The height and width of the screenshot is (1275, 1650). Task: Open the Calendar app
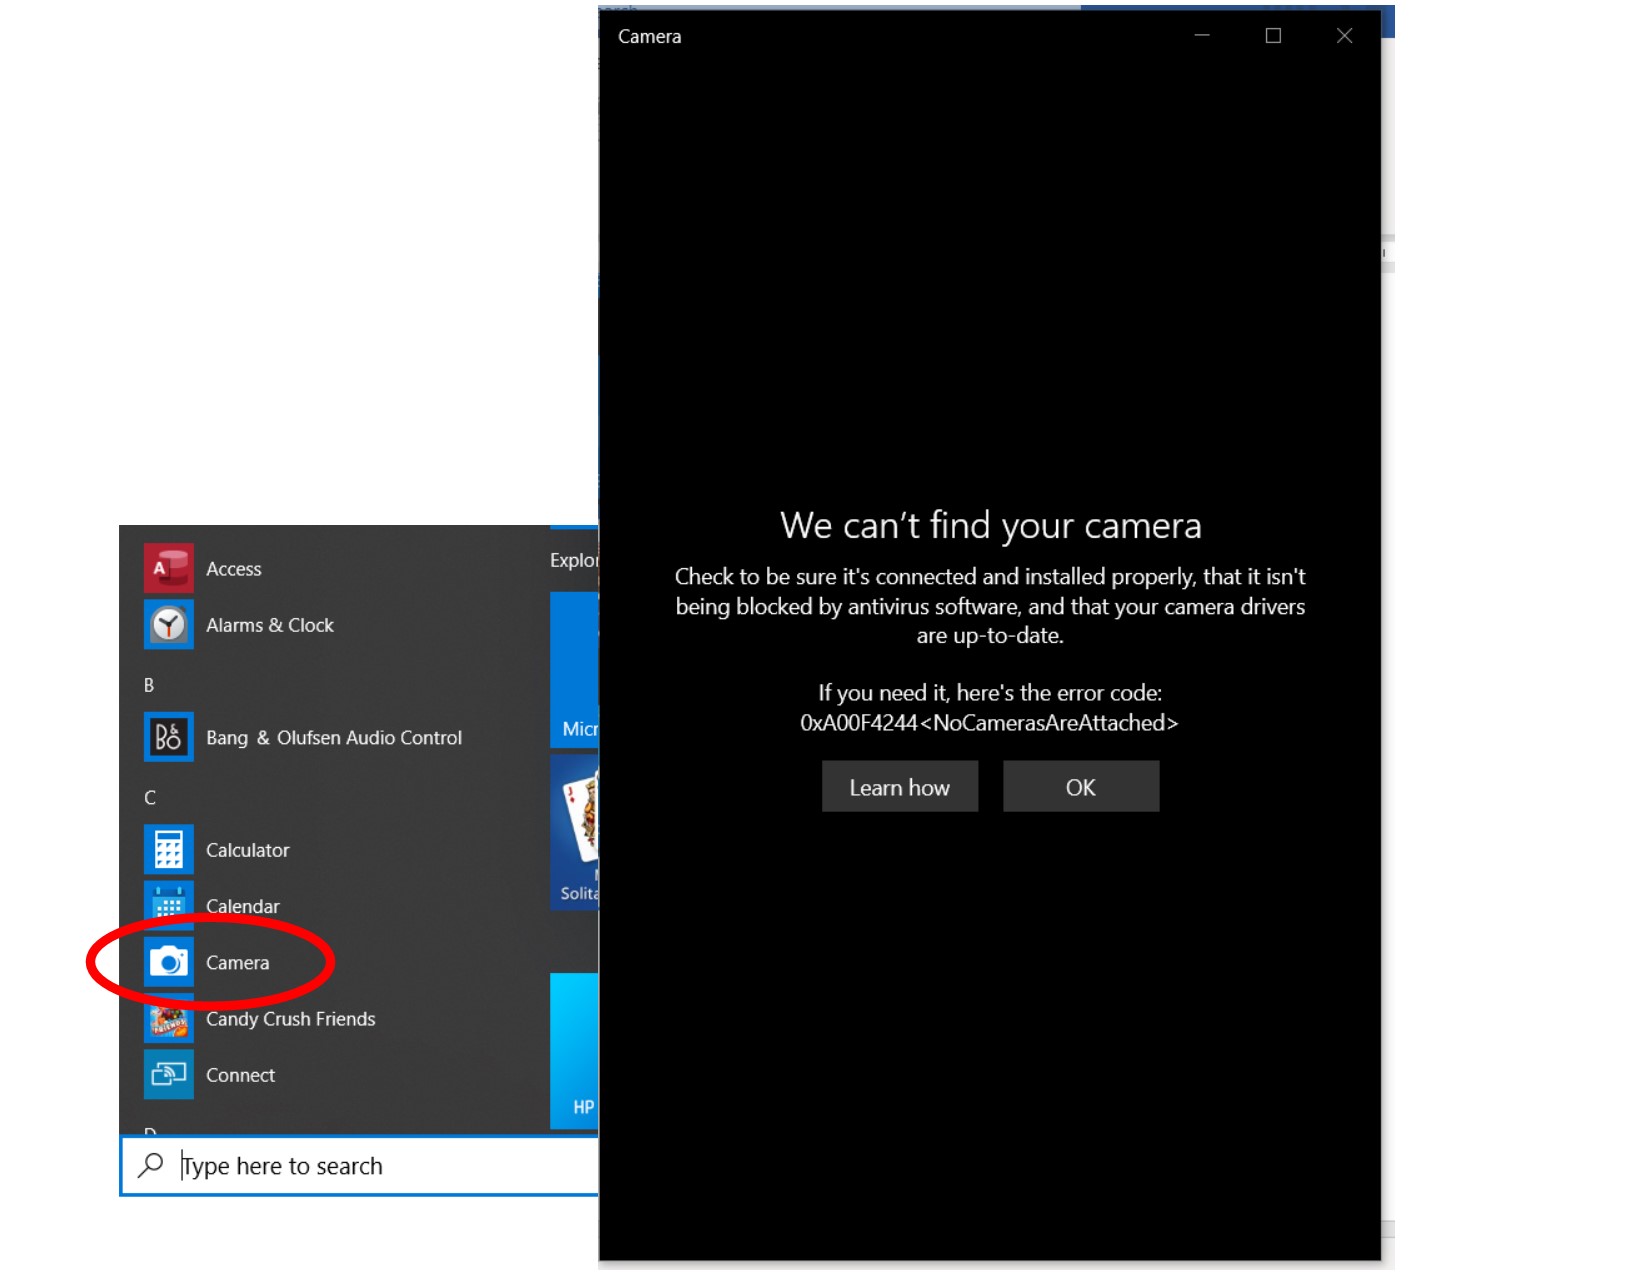(242, 906)
